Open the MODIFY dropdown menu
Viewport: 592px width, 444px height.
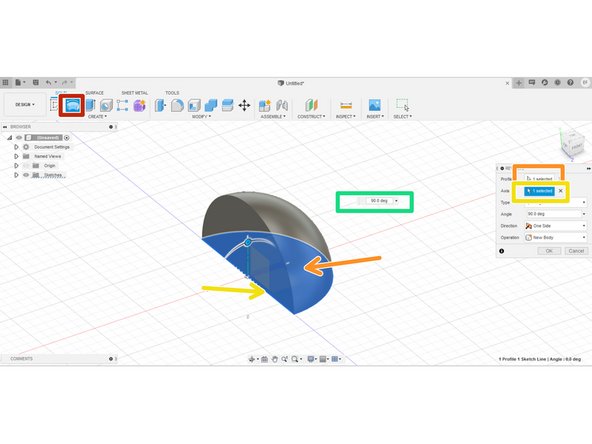(201, 117)
